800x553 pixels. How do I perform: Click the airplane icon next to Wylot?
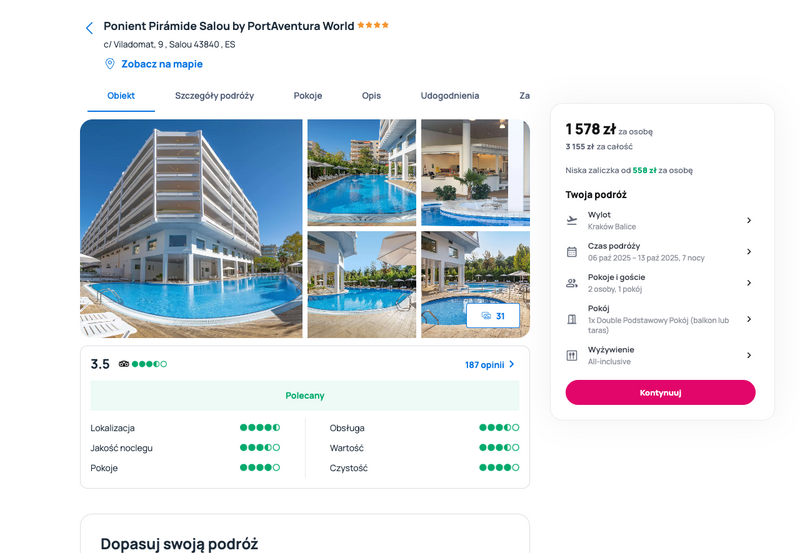tap(572, 220)
